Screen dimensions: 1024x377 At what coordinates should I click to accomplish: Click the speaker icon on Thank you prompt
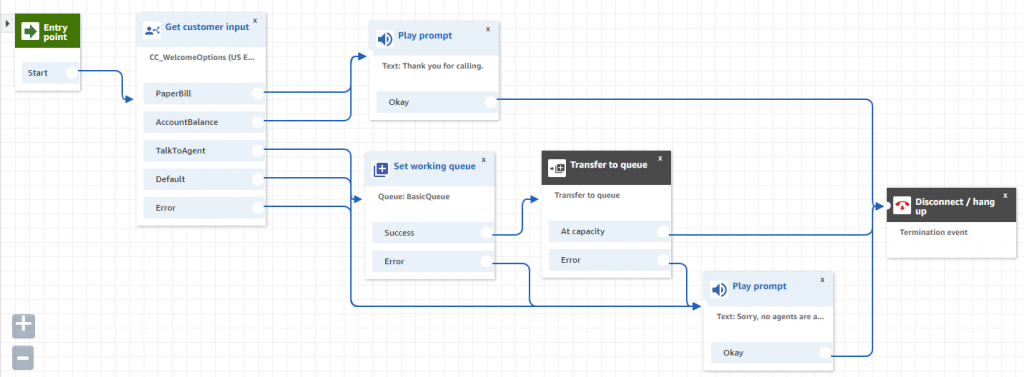point(385,39)
